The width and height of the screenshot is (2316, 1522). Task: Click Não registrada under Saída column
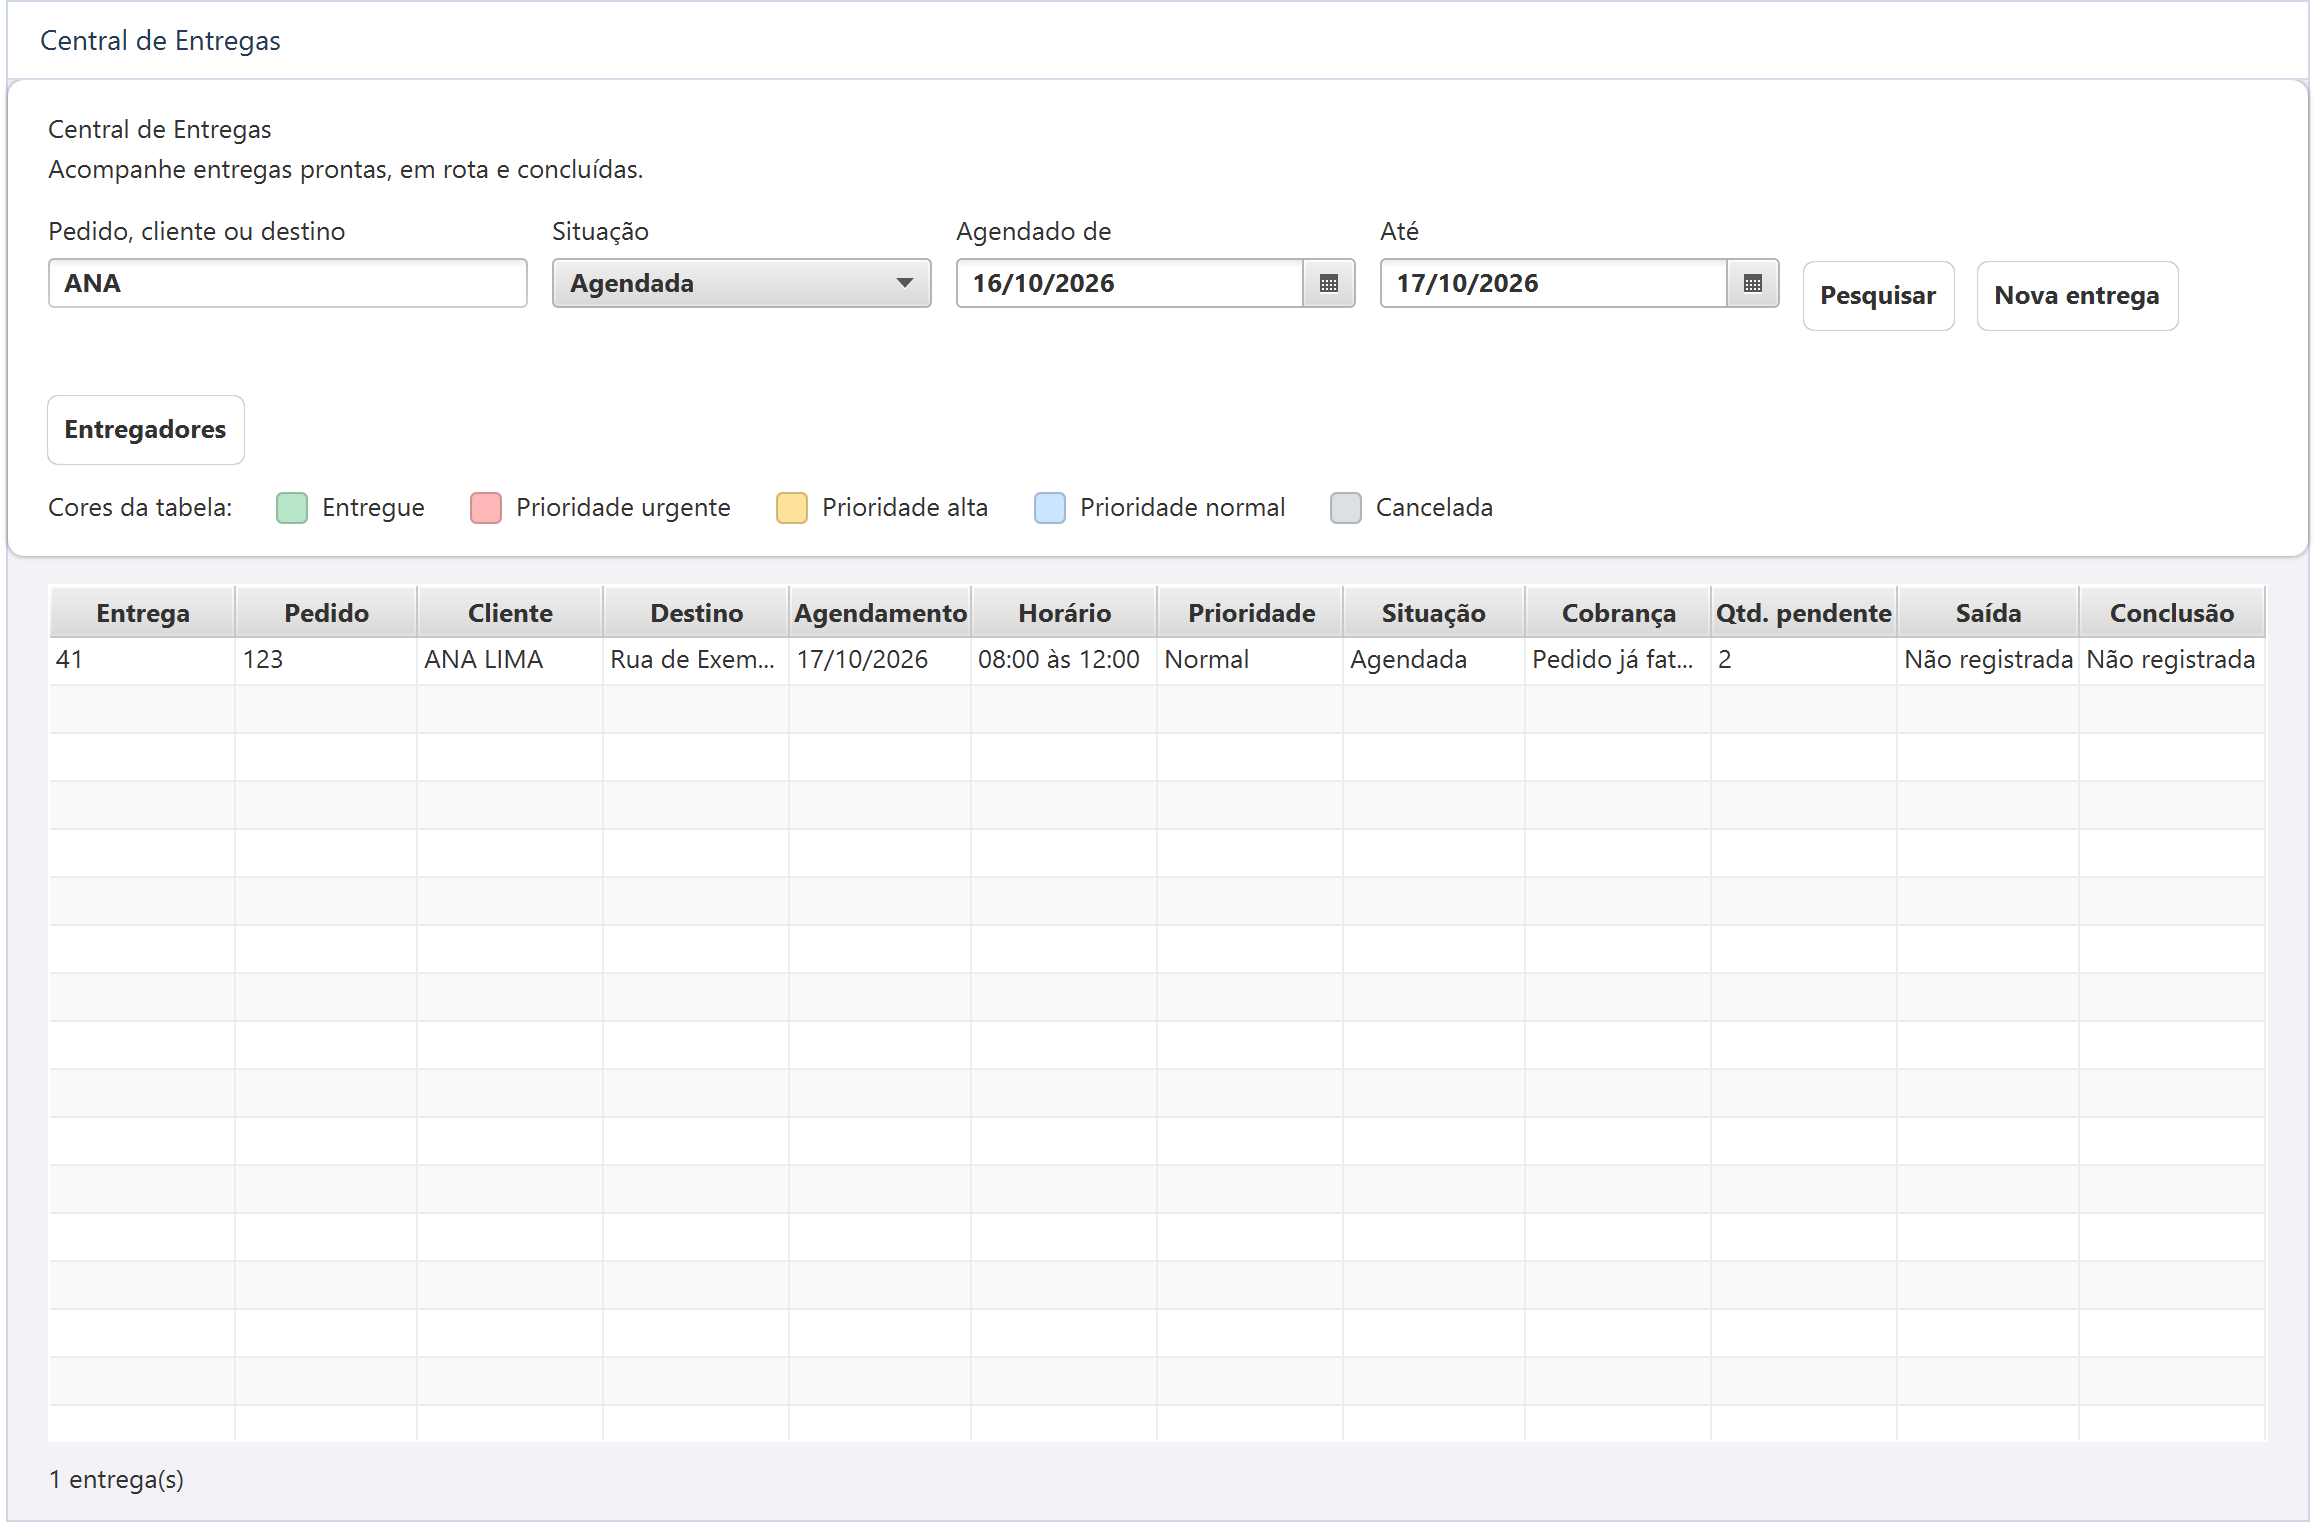1988,660
